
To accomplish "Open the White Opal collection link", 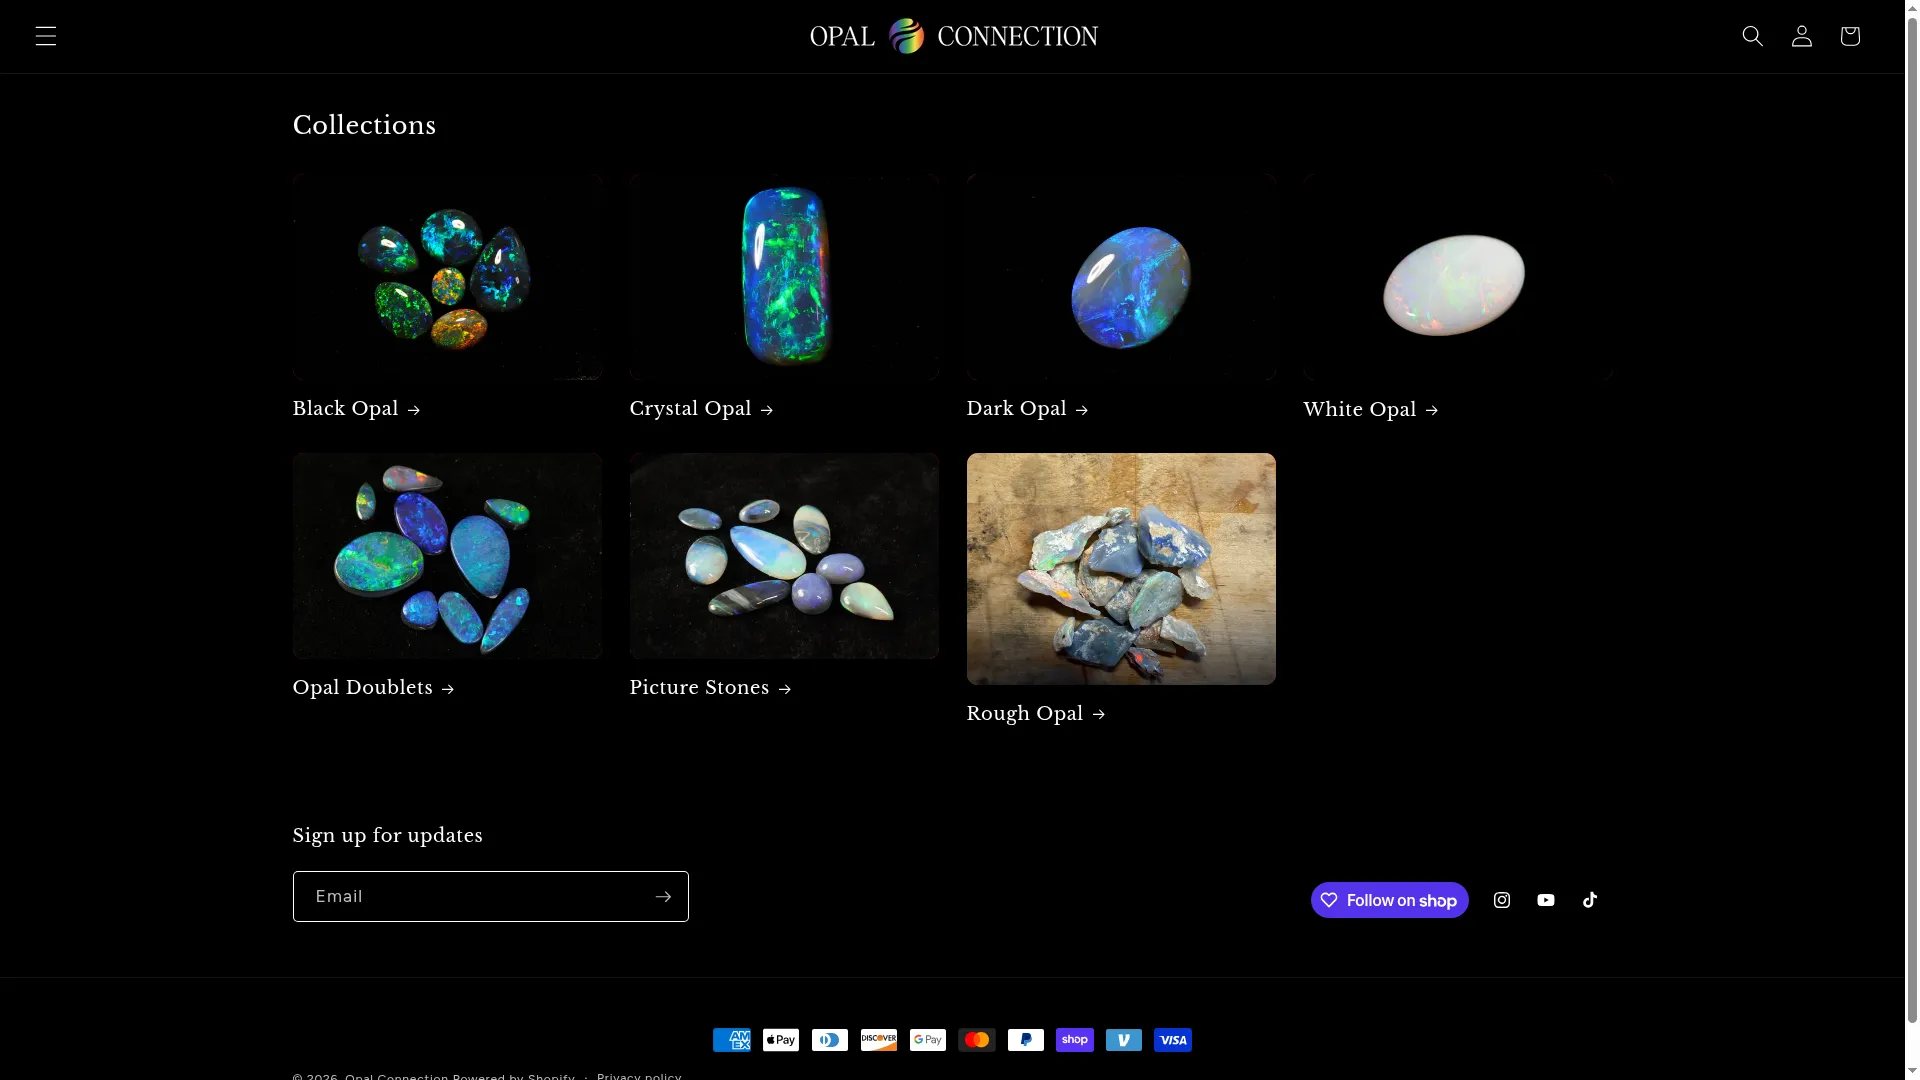I will pyautogui.click(x=1371, y=410).
